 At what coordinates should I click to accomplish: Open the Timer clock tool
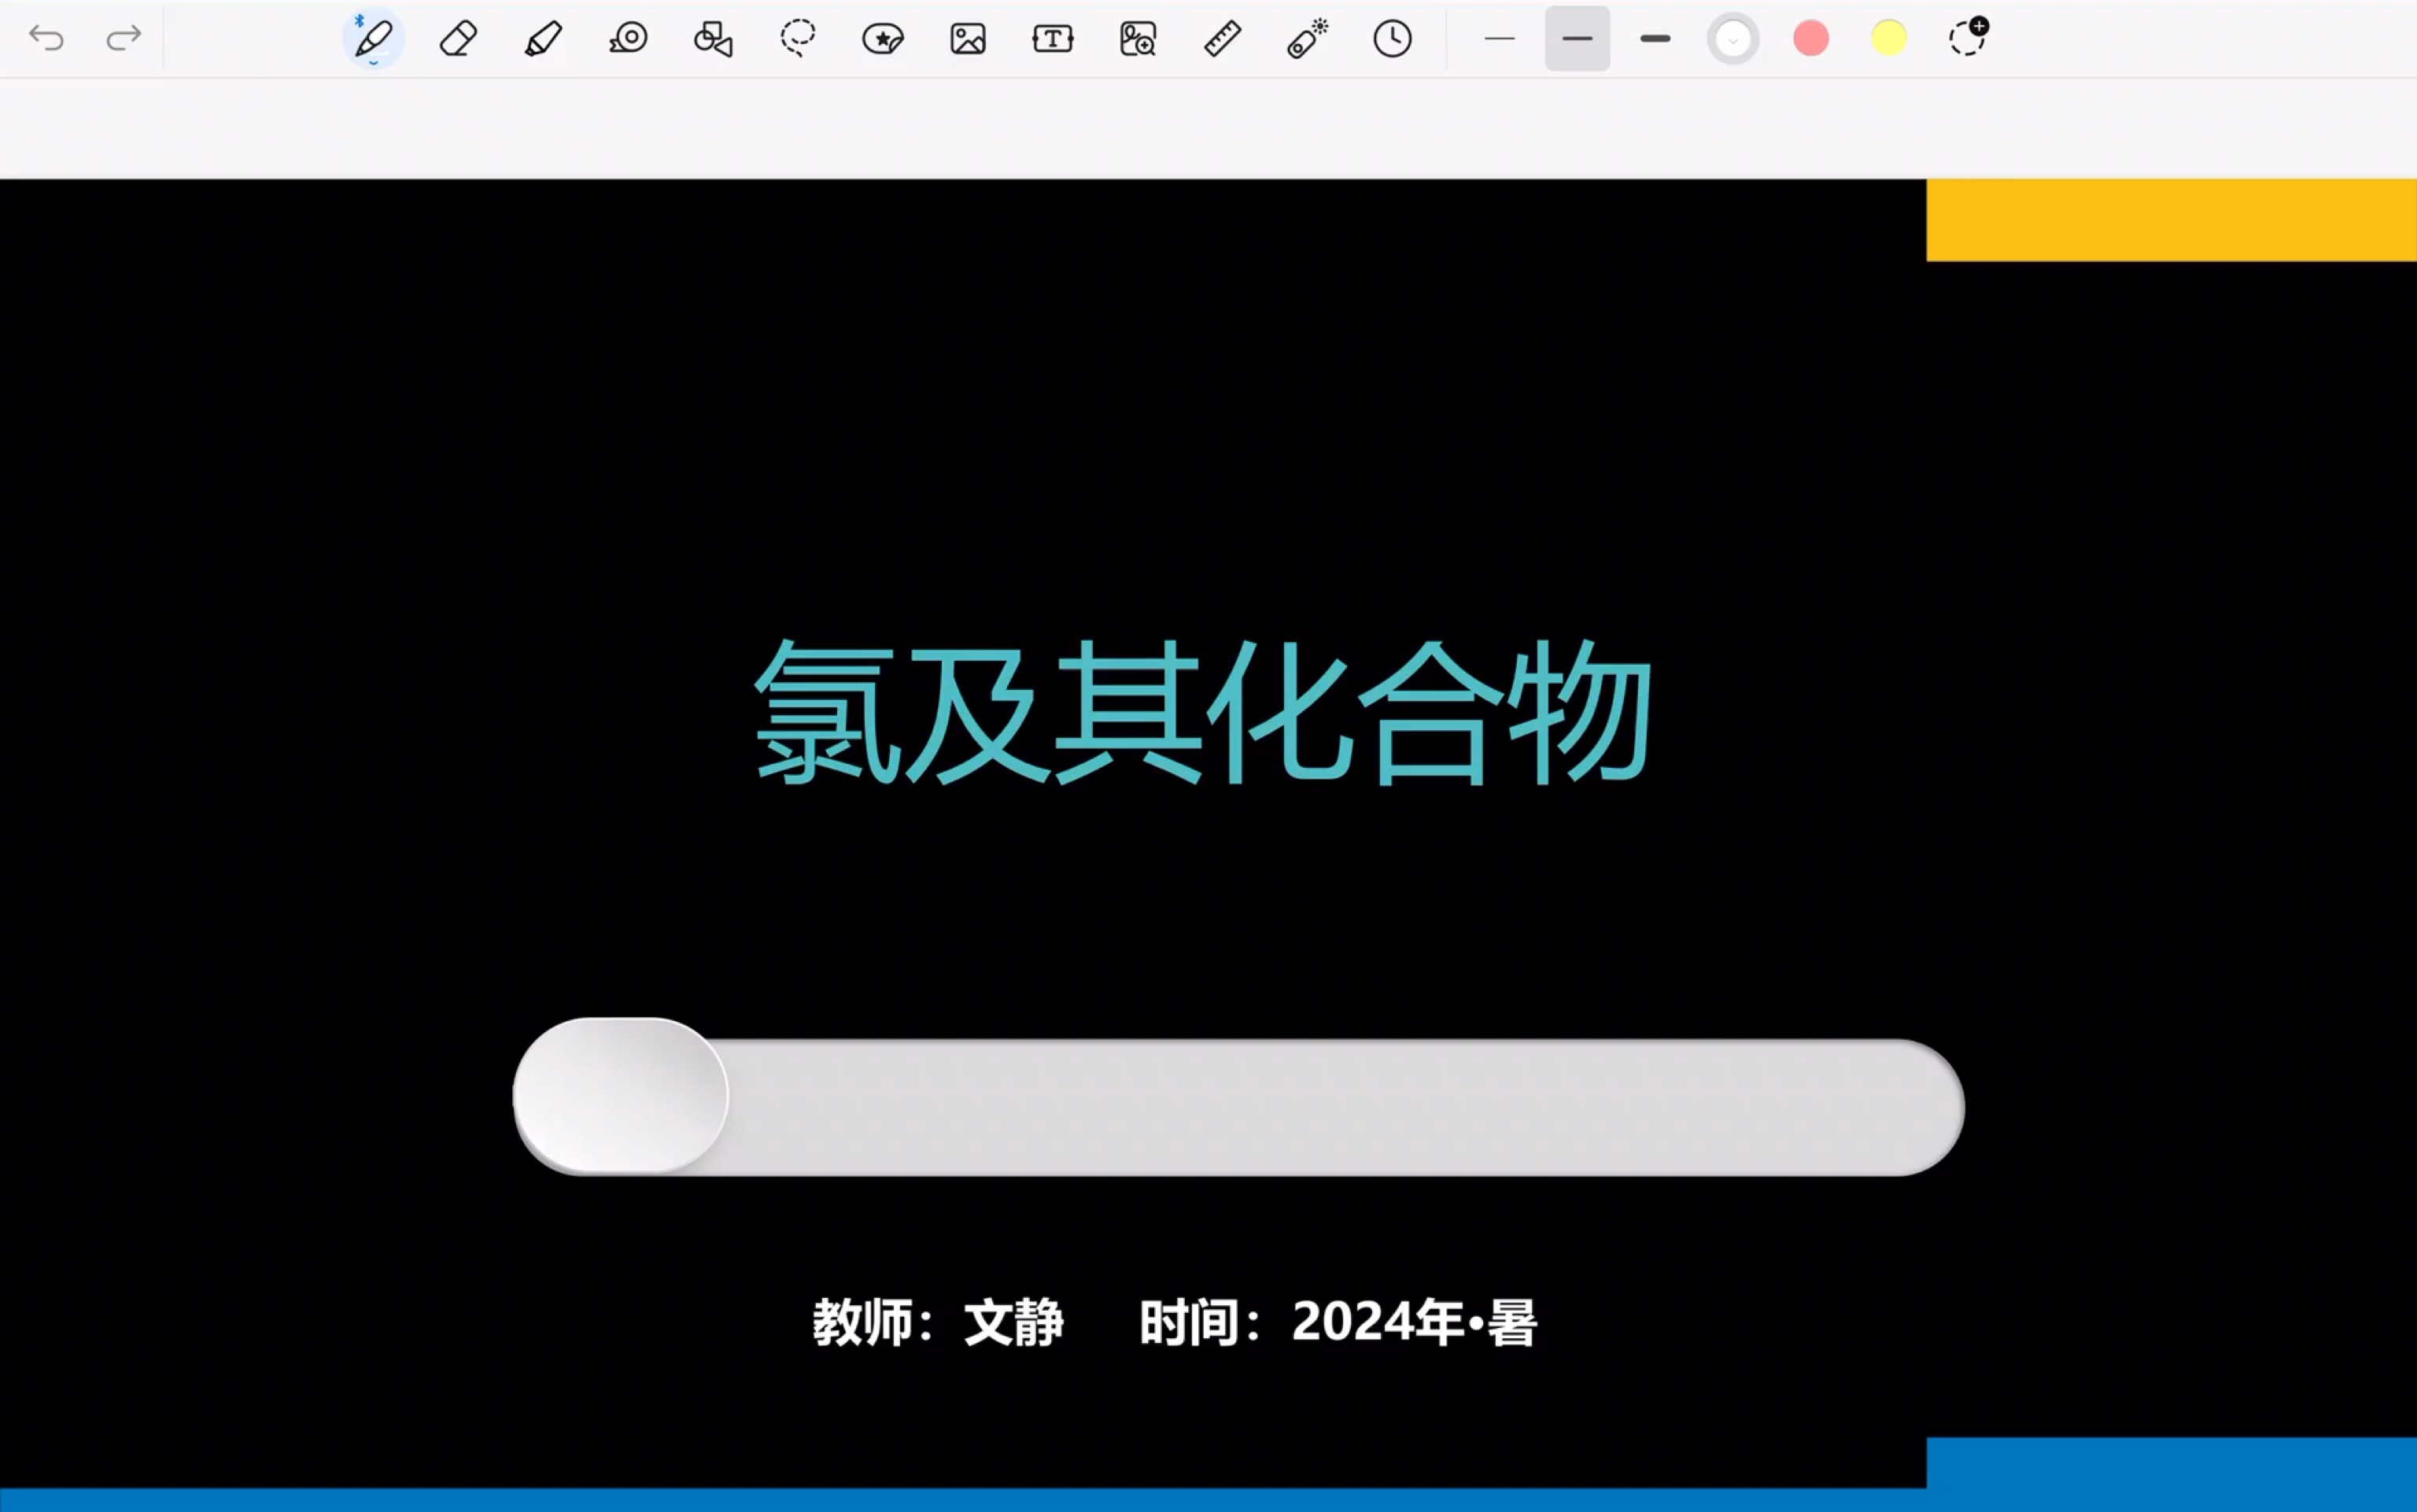click(x=1392, y=39)
